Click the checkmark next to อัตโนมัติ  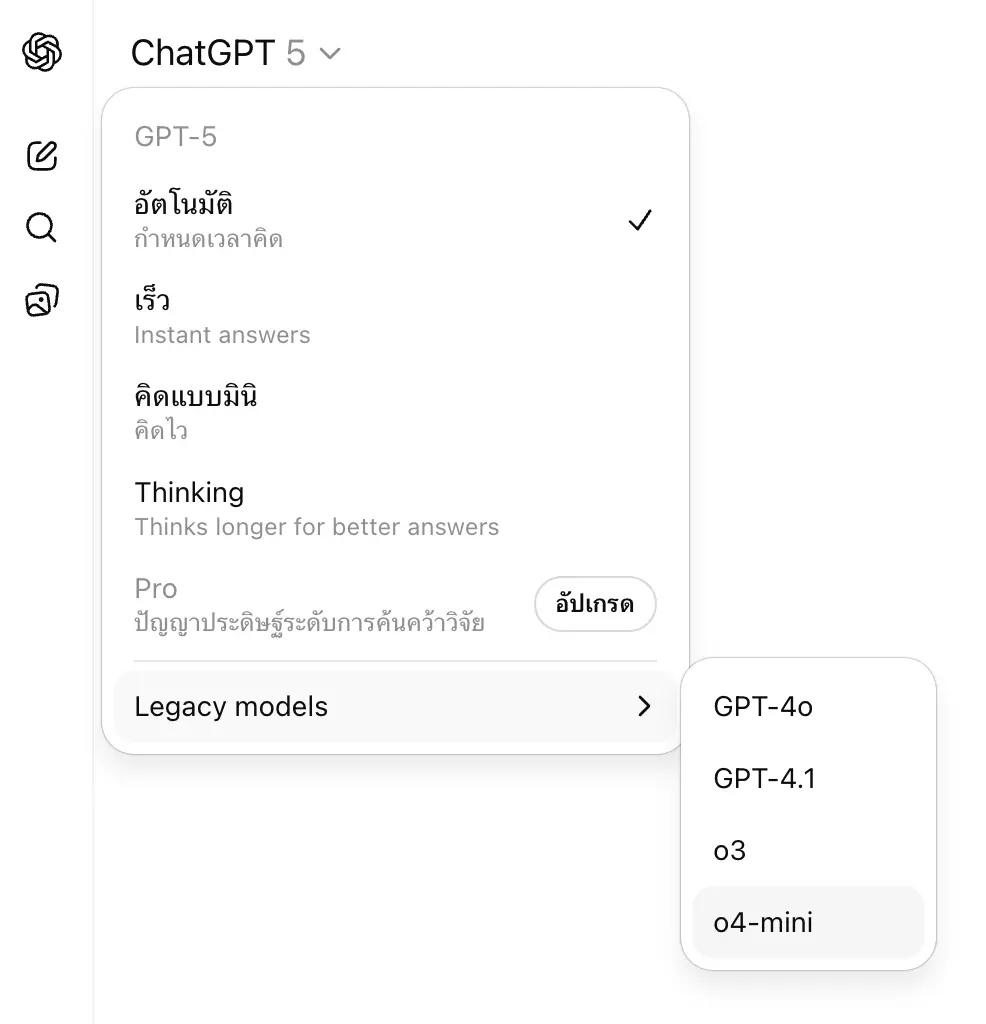pos(640,220)
